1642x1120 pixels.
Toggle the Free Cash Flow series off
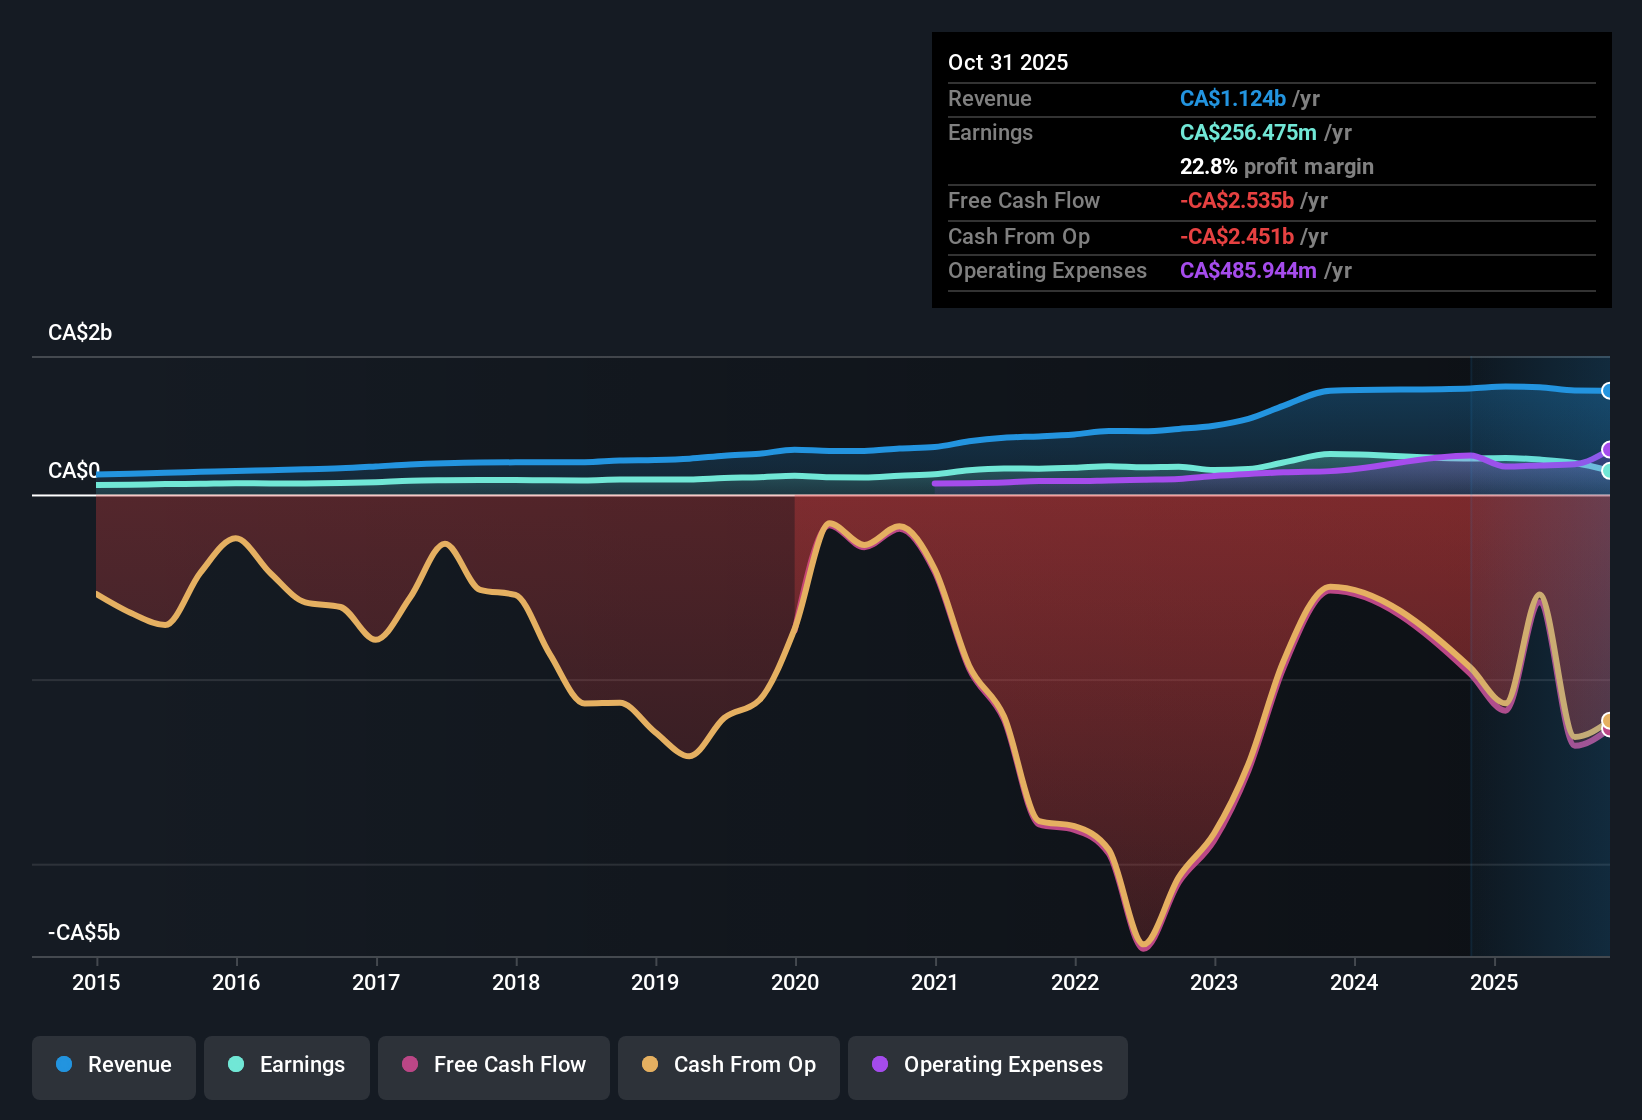click(x=493, y=1066)
